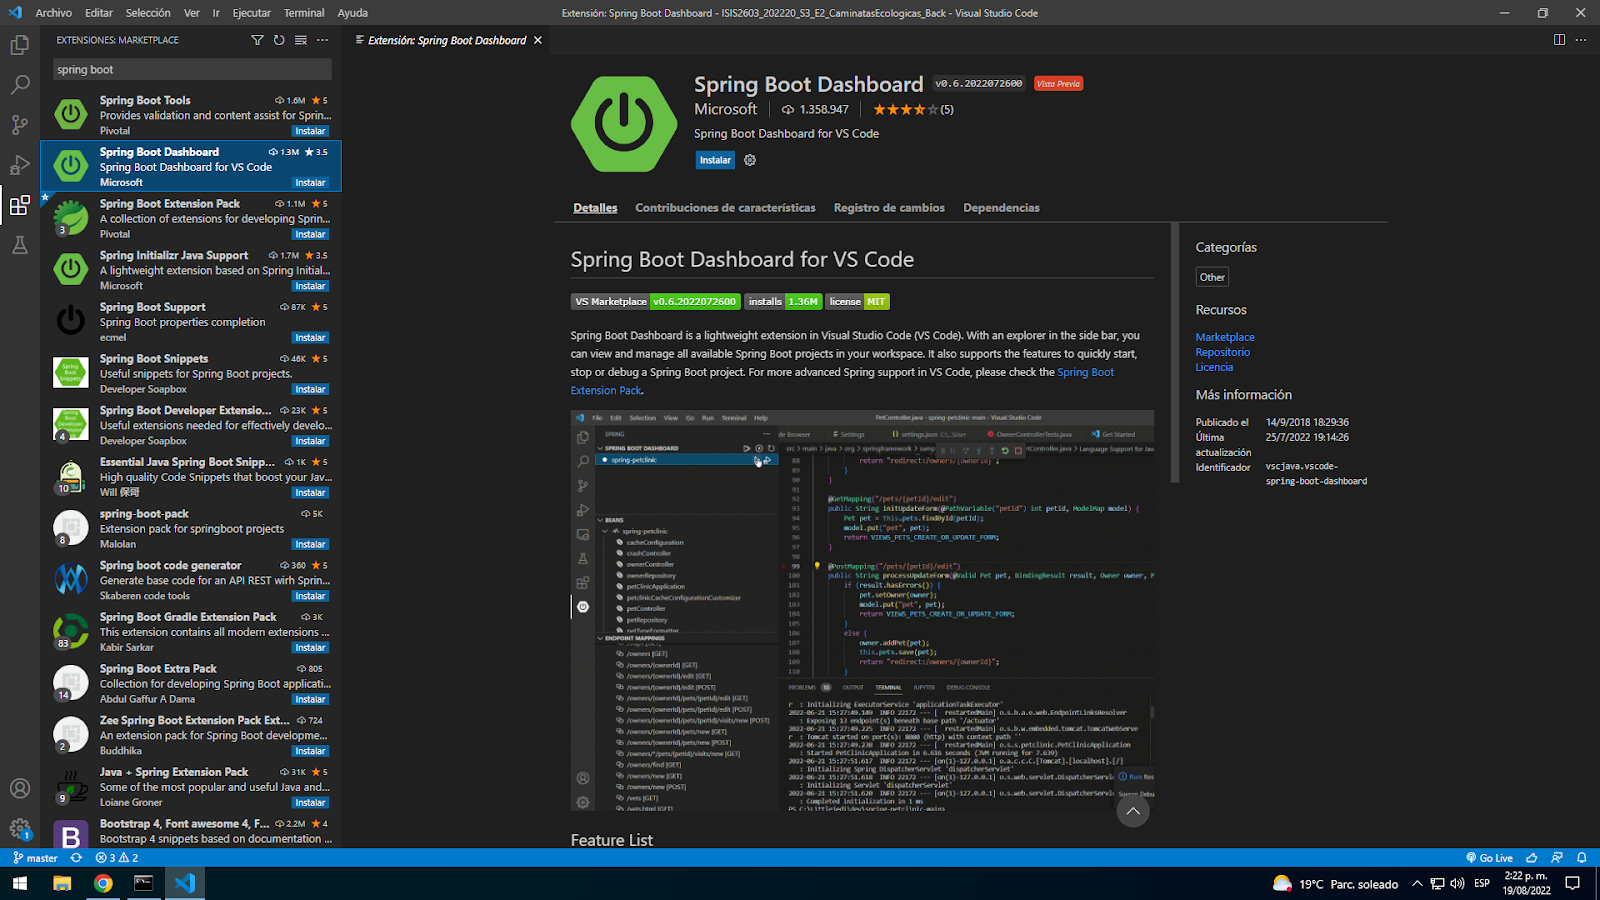
Task: Open the Selección menu
Action: point(148,13)
